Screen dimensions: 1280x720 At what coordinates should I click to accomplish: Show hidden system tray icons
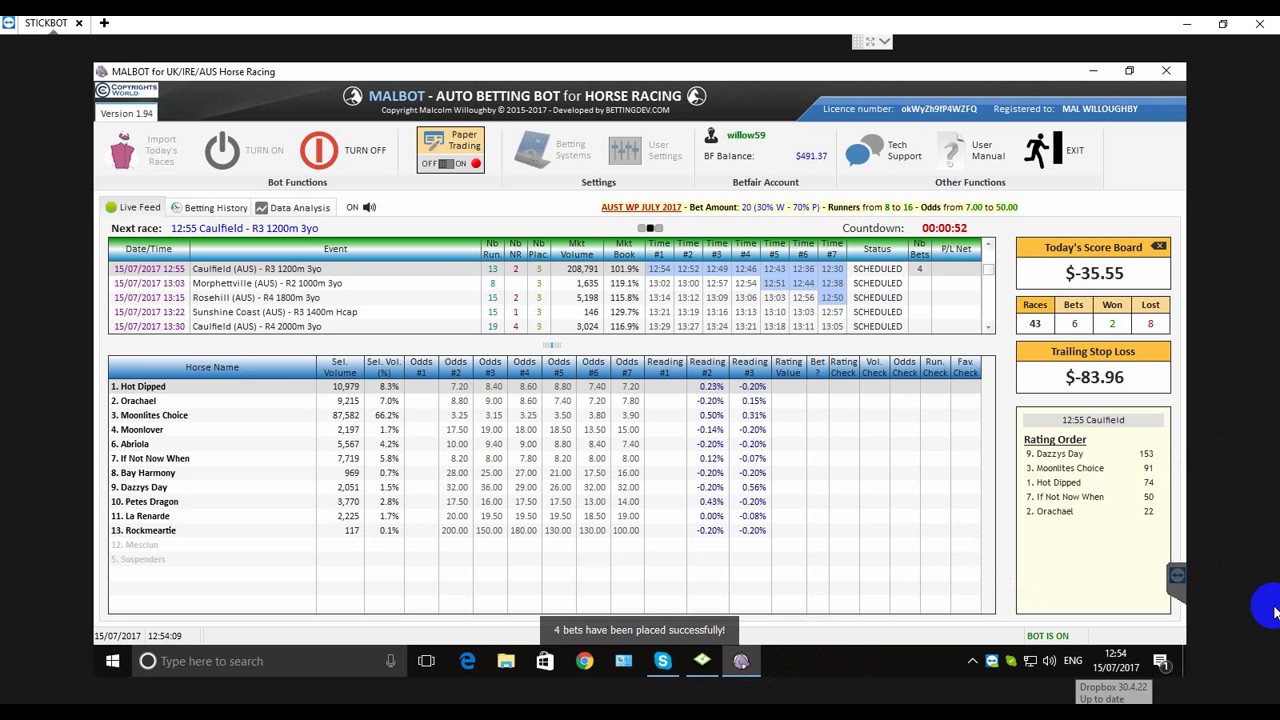[972, 661]
